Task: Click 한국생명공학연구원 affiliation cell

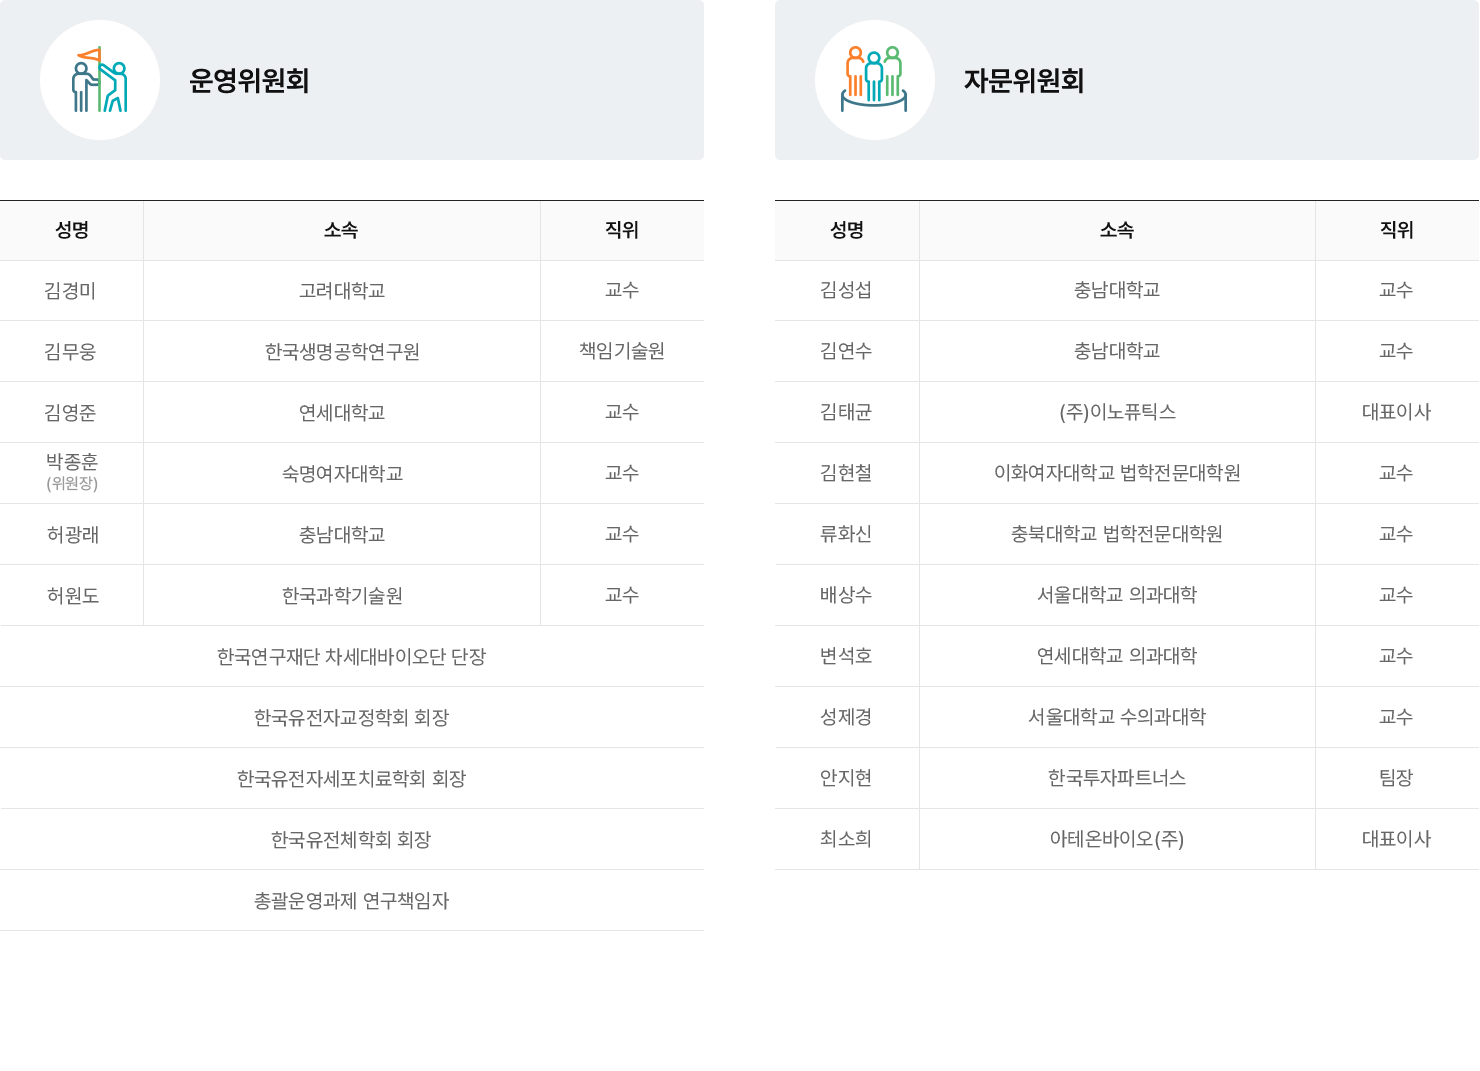Action: 342,352
